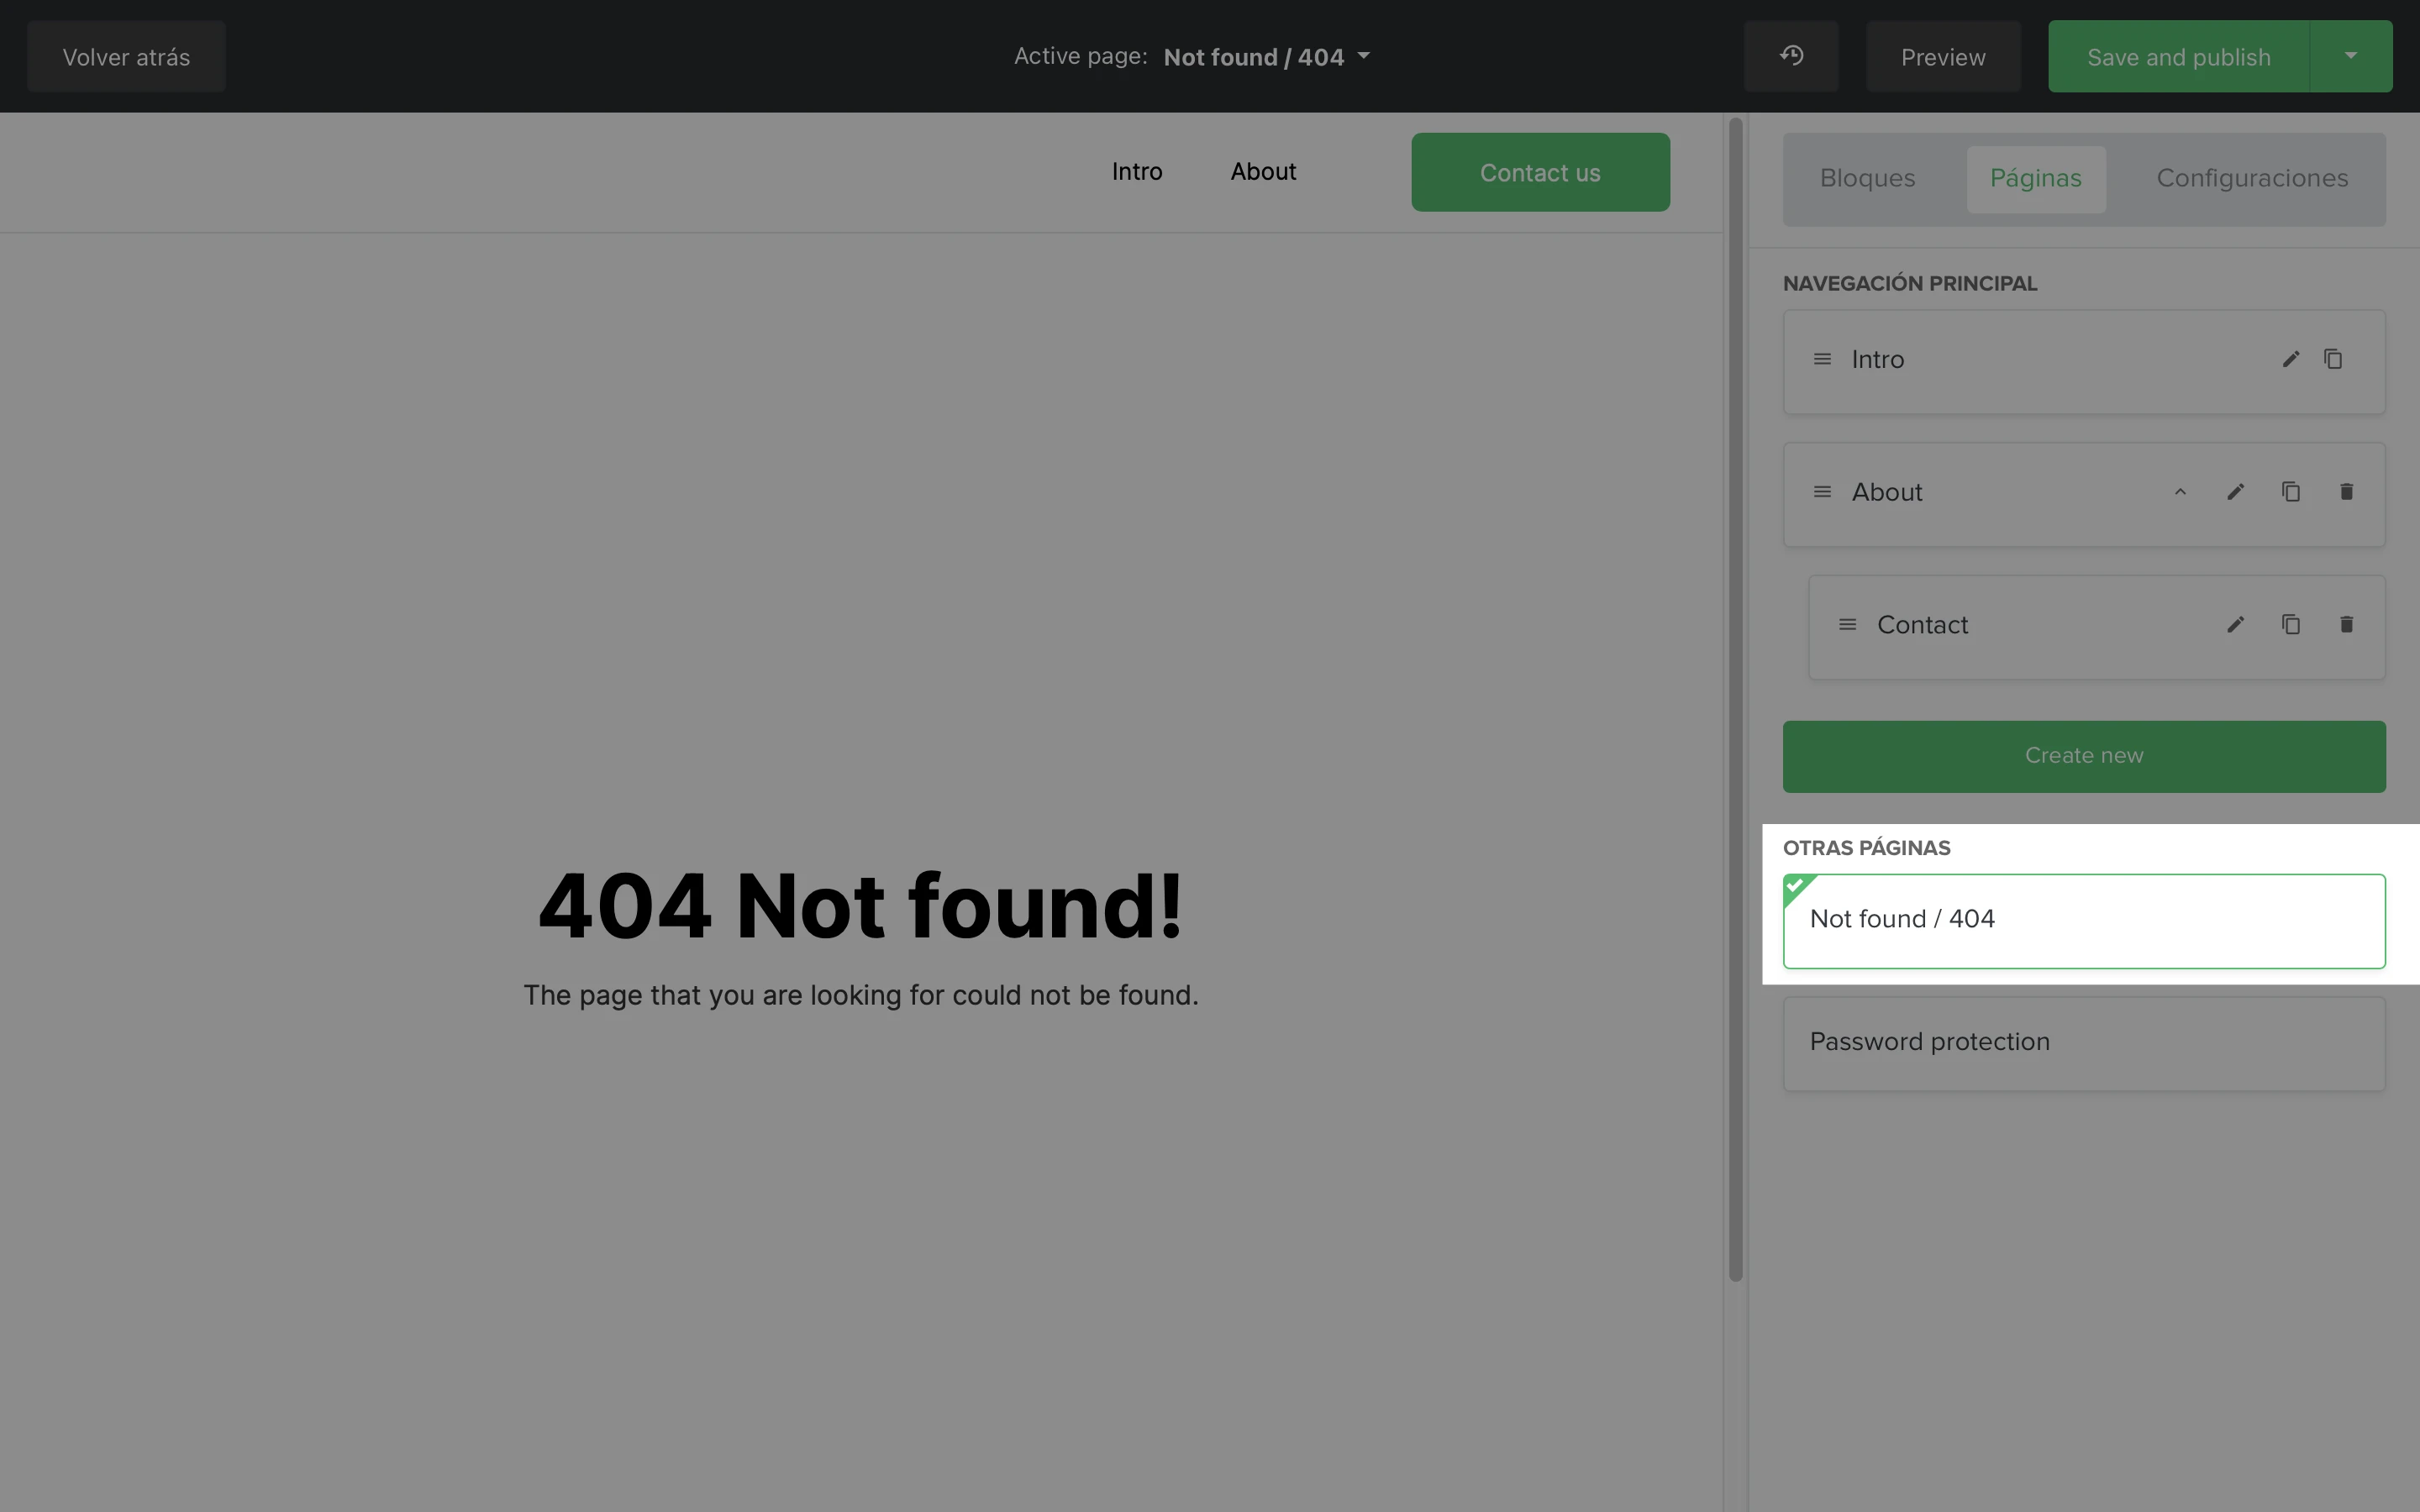Select the Not found / 404 page
Viewport: 2420px width, 1512px height.
pos(2084,921)
